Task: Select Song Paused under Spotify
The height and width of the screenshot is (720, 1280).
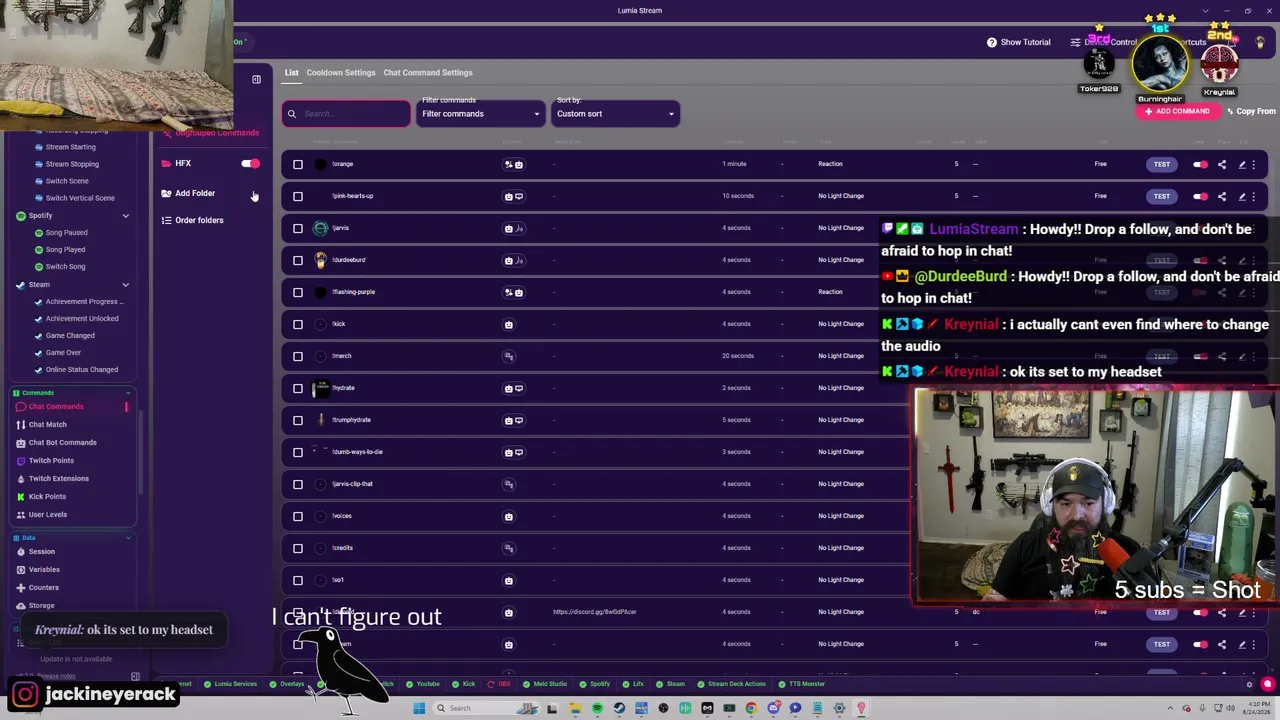Action: 66,233
